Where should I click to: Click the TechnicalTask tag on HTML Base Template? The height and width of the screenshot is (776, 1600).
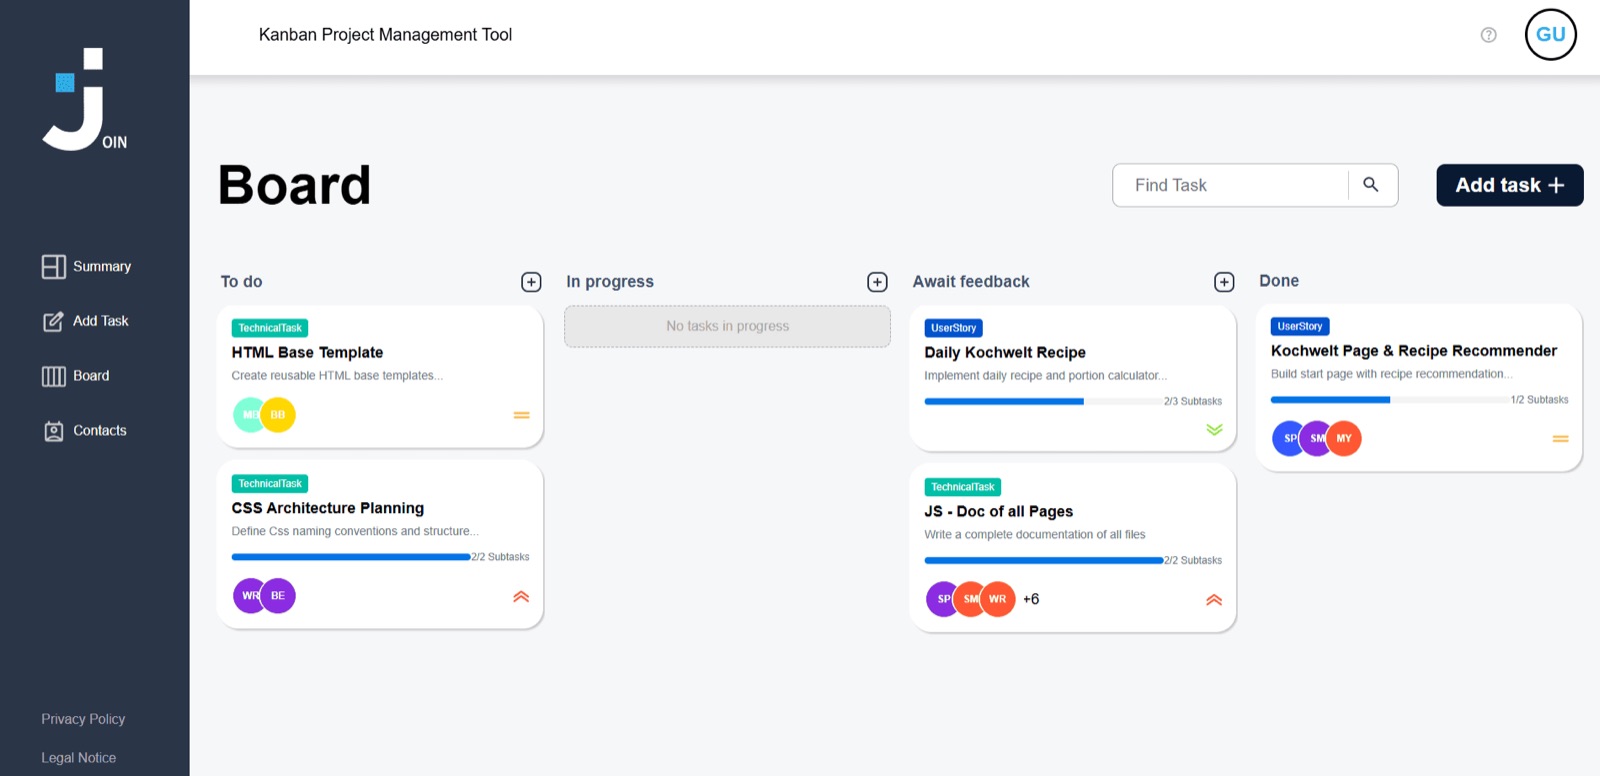270,328
